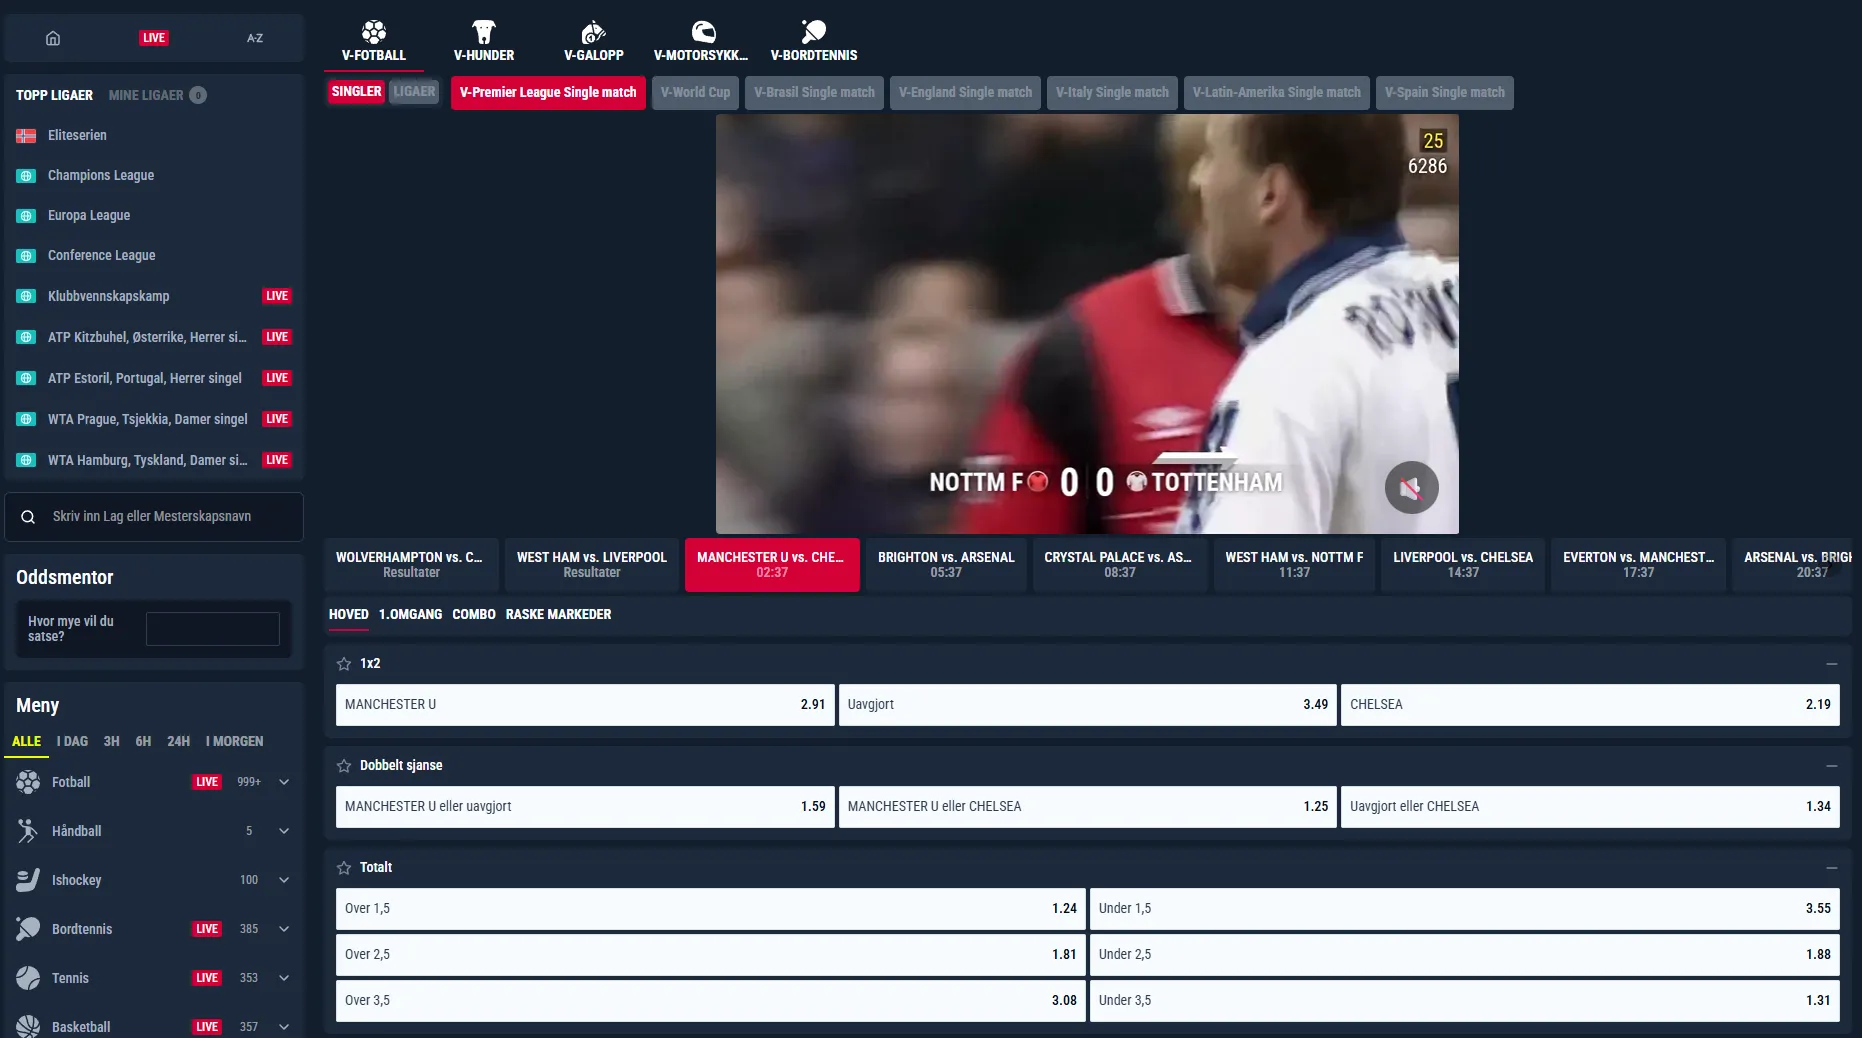Filter menu by I MORGEN

(234, 742)
